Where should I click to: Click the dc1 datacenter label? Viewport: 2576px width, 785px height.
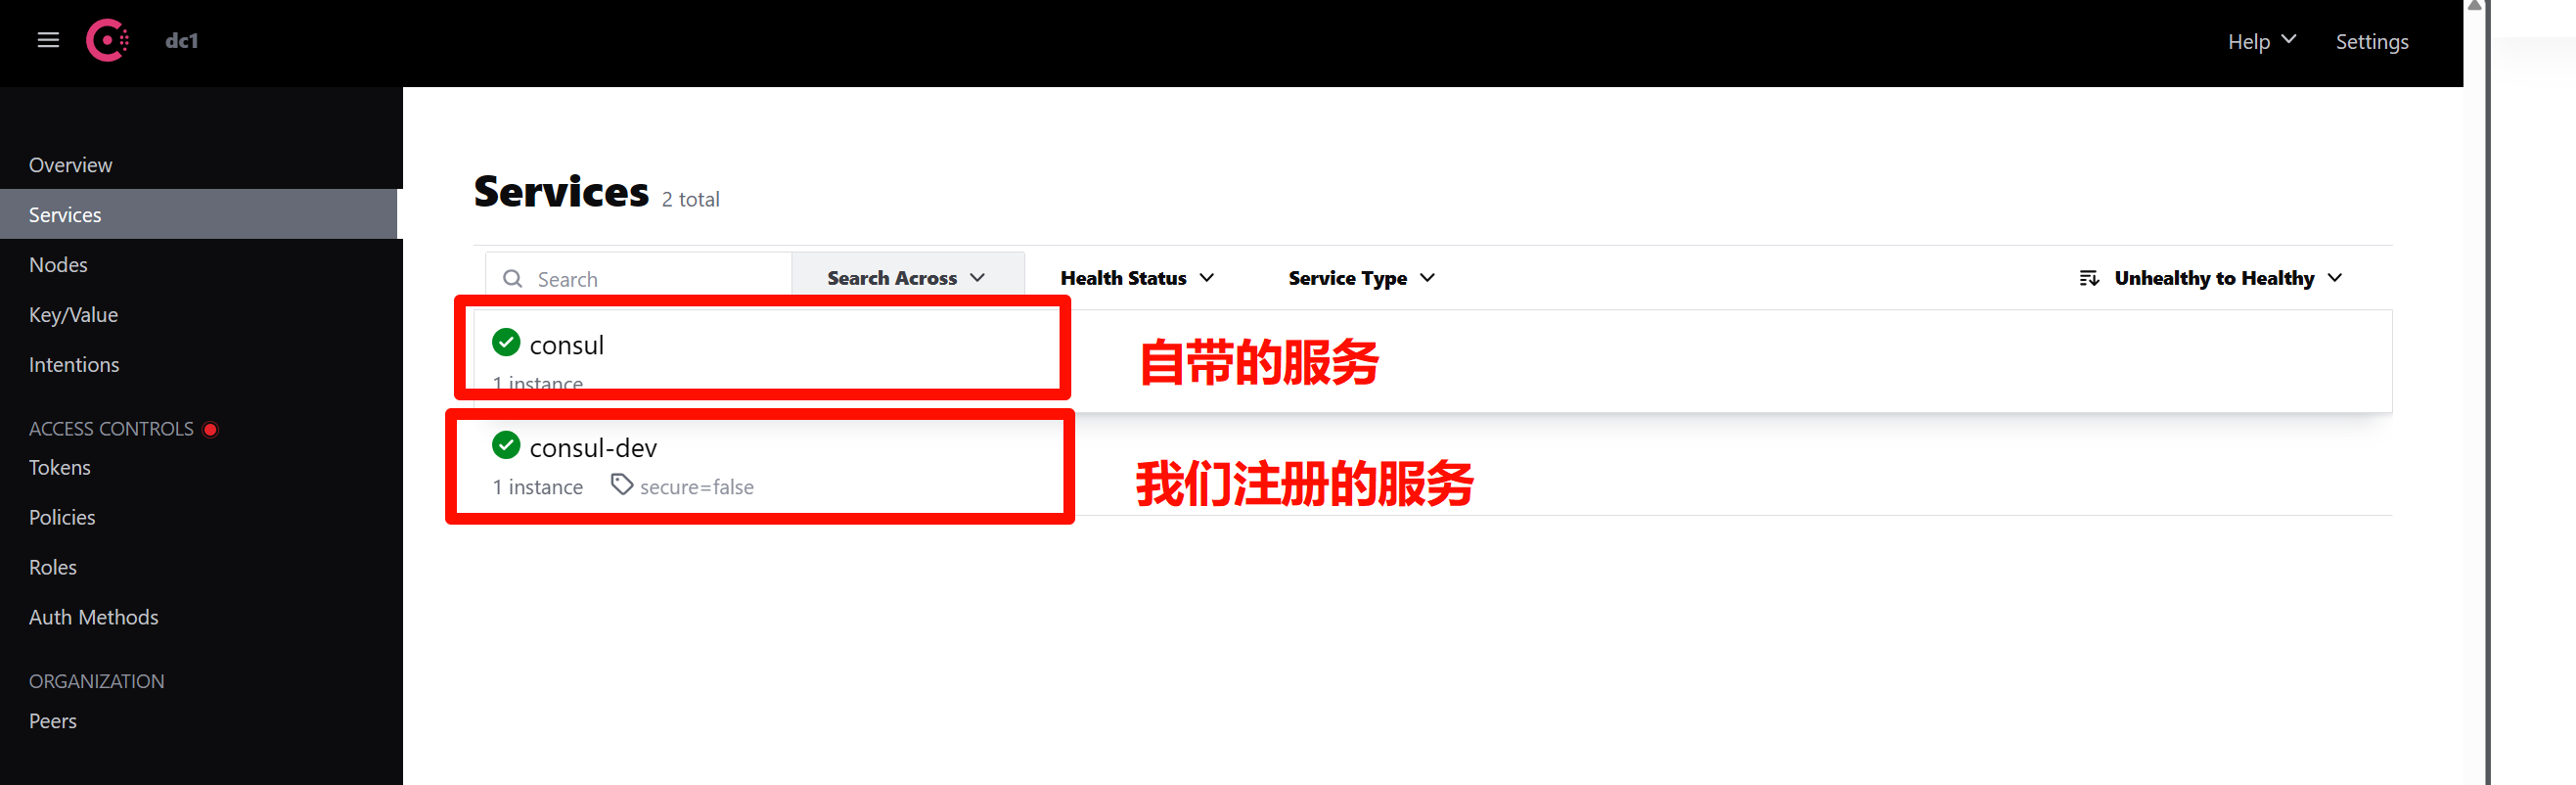(x=182, y=40)
